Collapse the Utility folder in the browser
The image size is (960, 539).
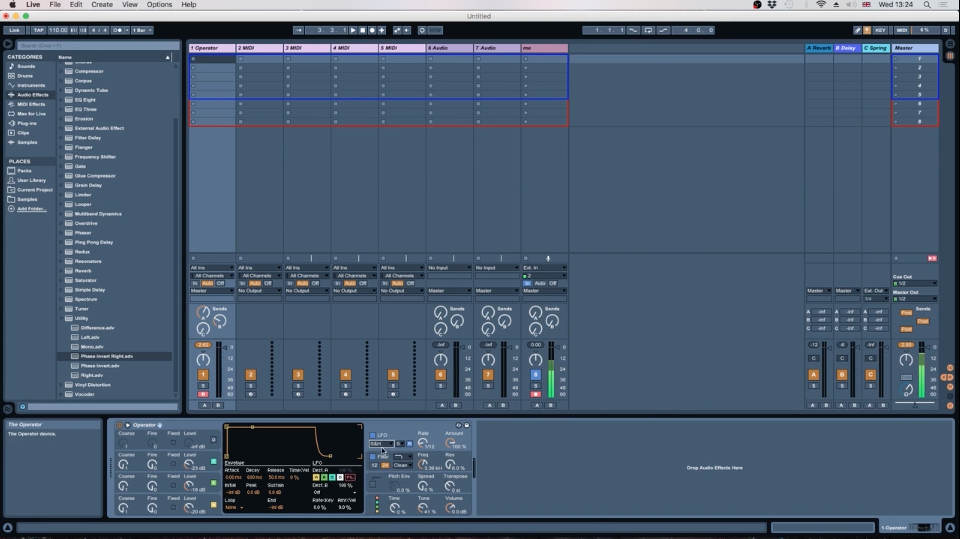[x=61, y=318]
